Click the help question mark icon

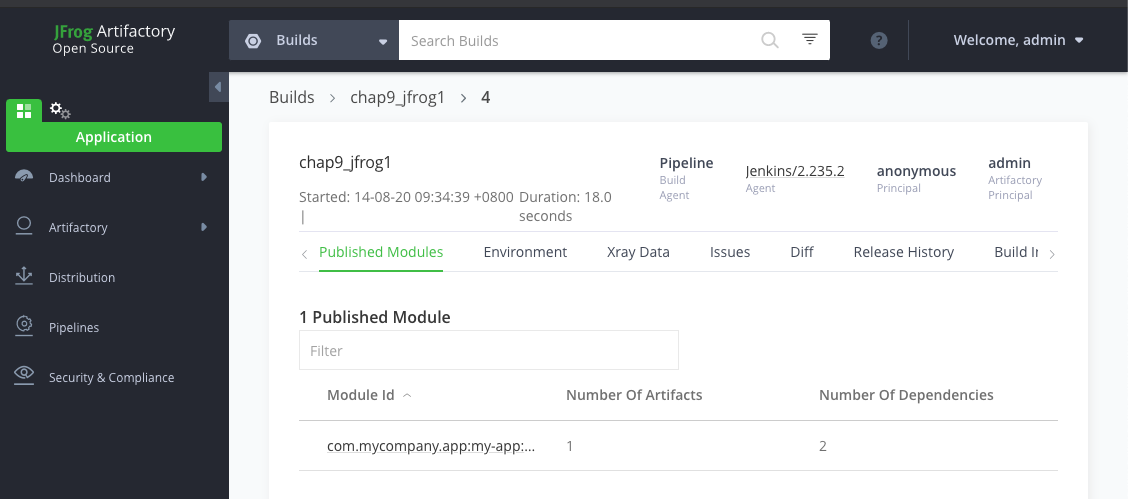[879, 41]
